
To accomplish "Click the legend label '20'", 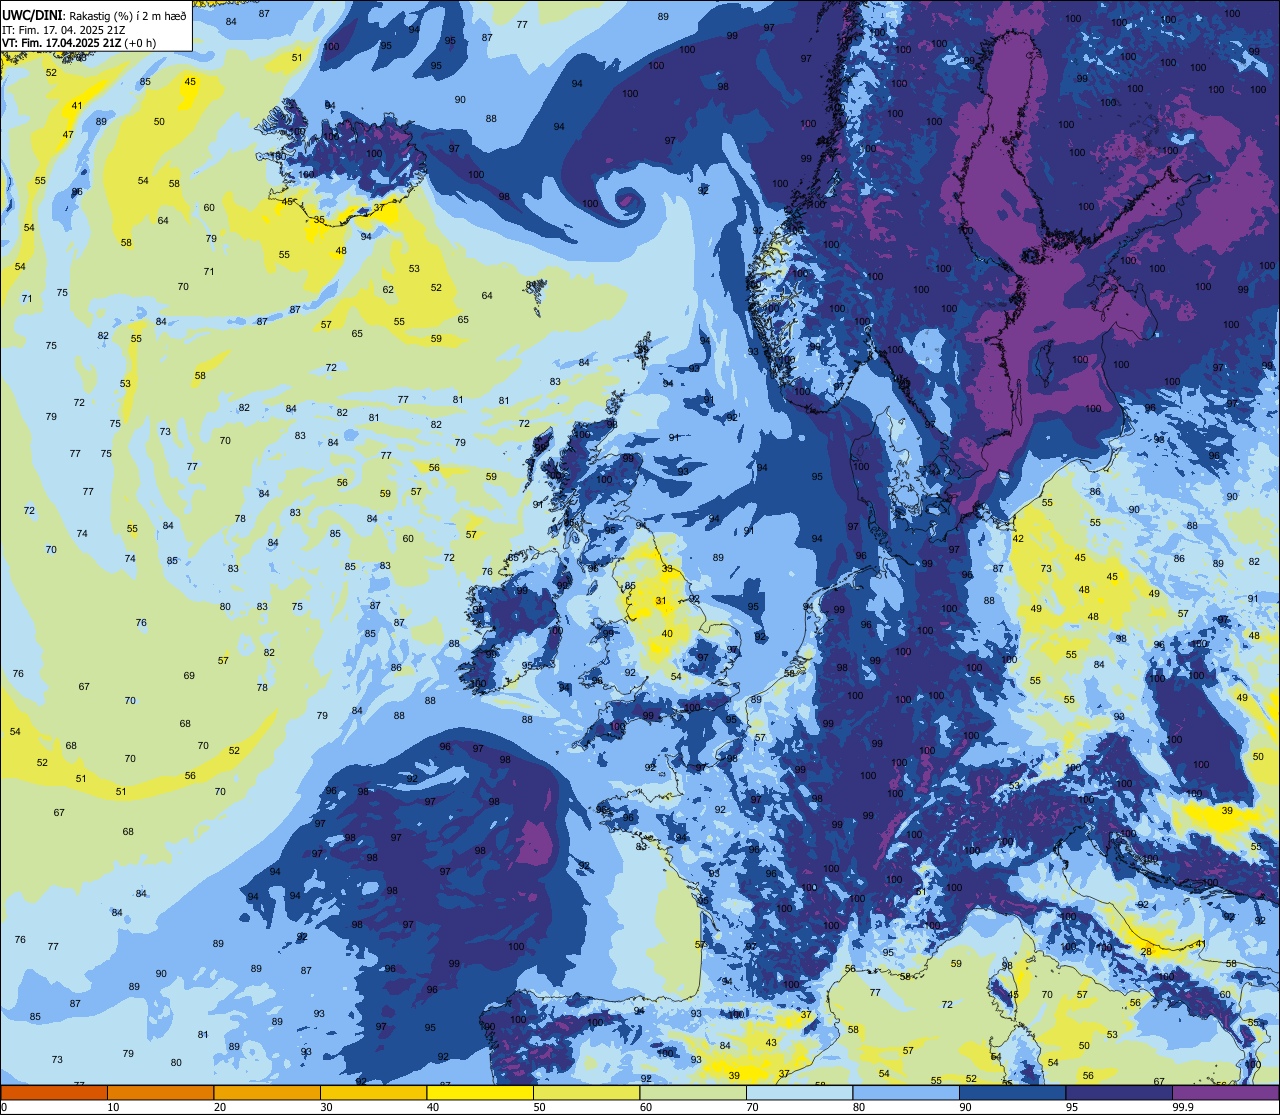I will coord(220,1107).
